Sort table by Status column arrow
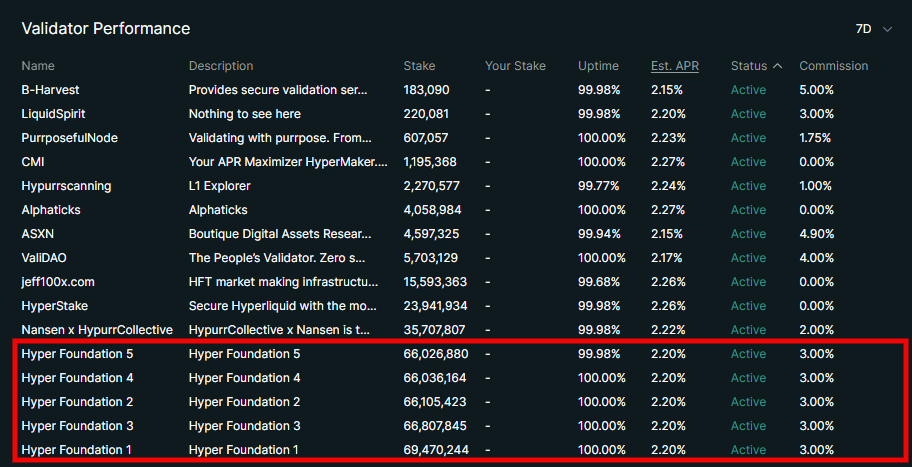This screenshot has height=467, width=912. tap(777, 66)
